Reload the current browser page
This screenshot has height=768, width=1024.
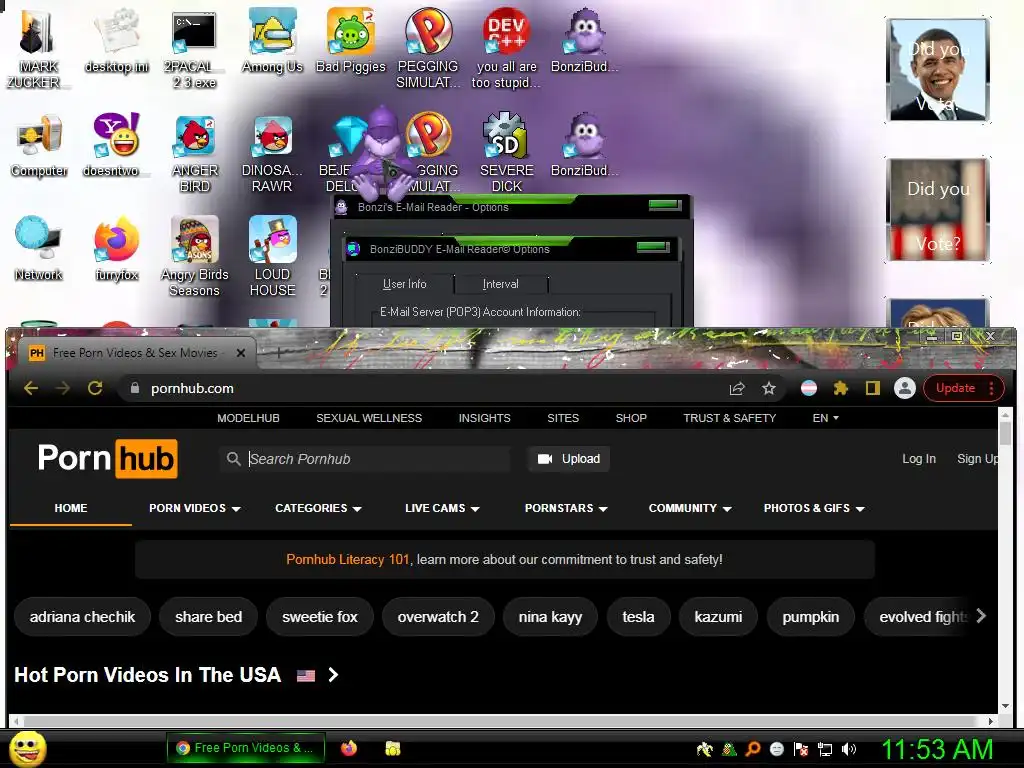click(x=95, y=389)
